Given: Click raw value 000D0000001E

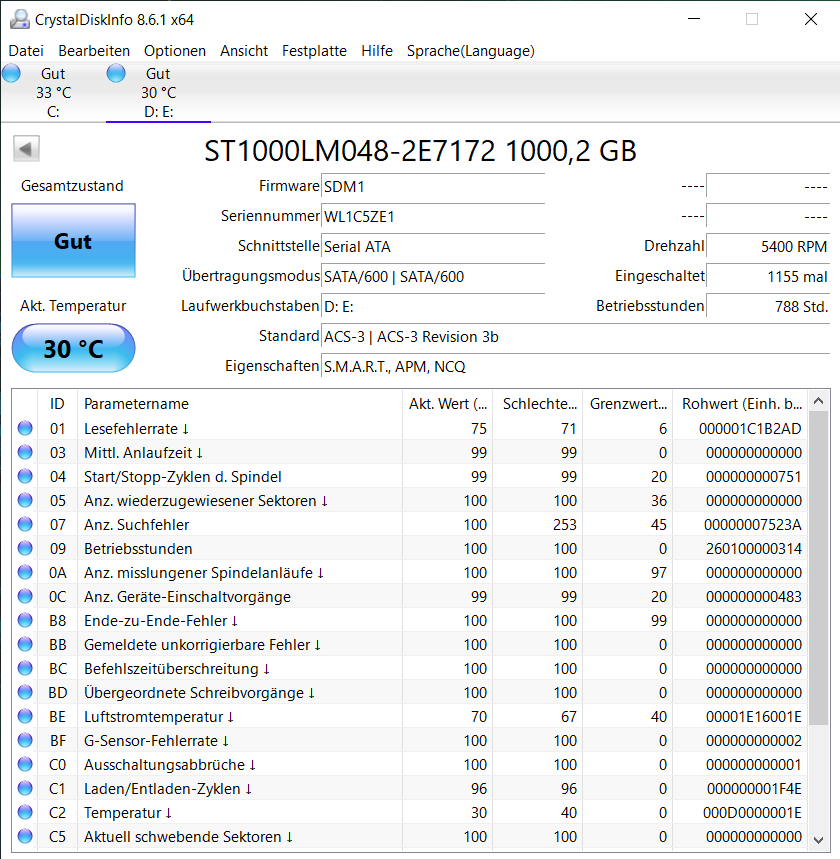Looking at the screenshot, I should [752, 813].
